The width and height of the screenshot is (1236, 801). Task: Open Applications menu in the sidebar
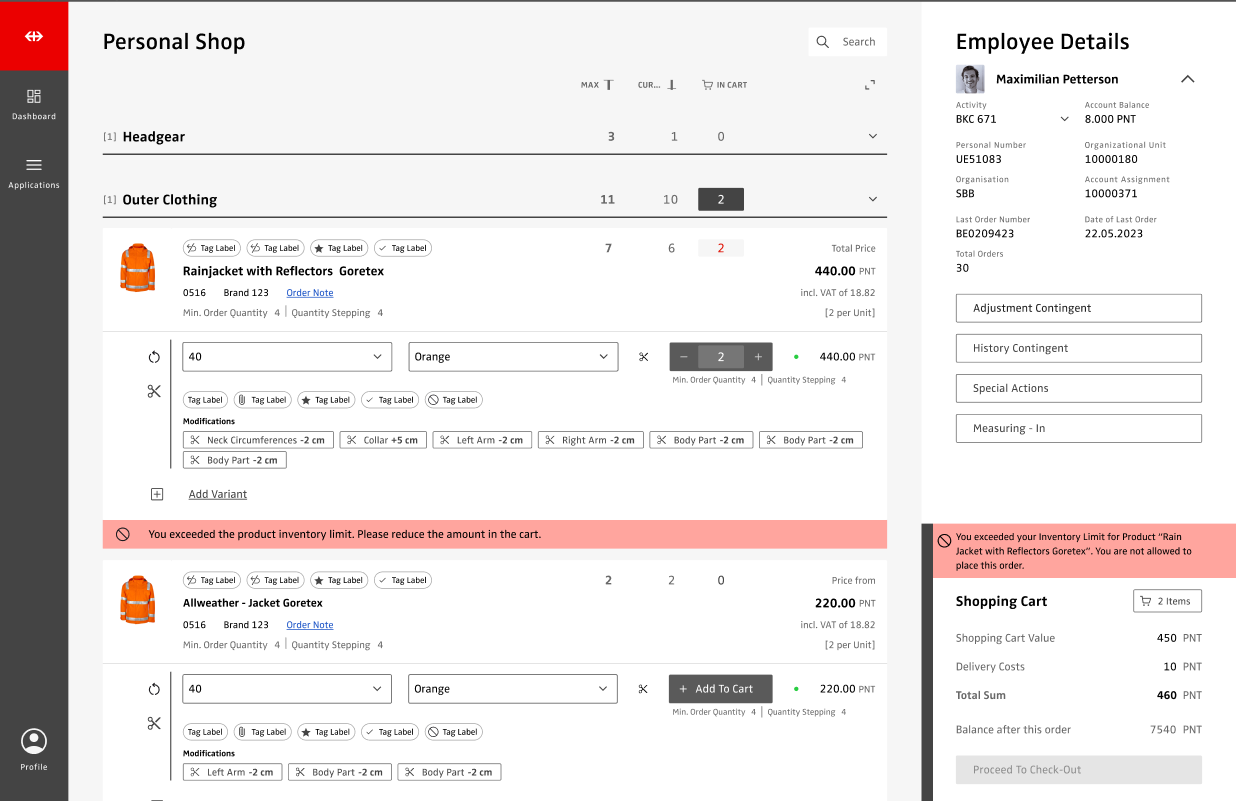(x=34, y=171)
